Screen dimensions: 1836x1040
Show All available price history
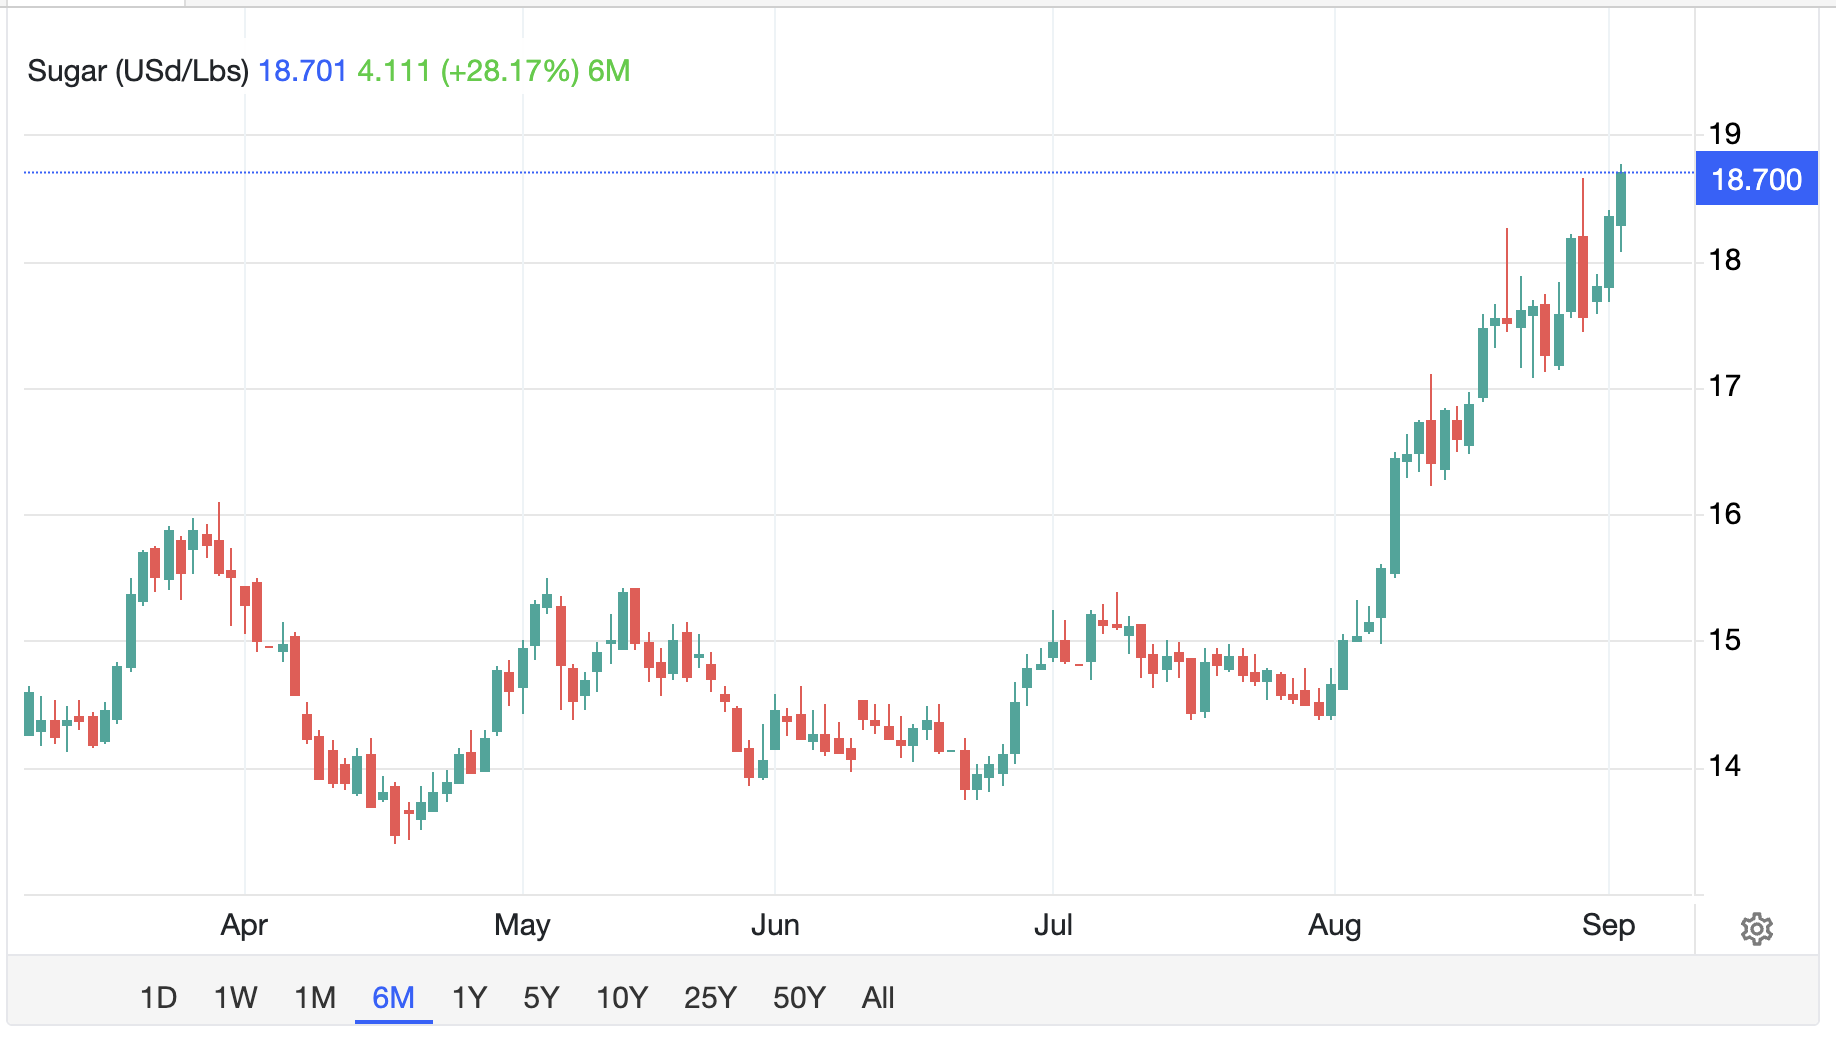tap(878, 998)
